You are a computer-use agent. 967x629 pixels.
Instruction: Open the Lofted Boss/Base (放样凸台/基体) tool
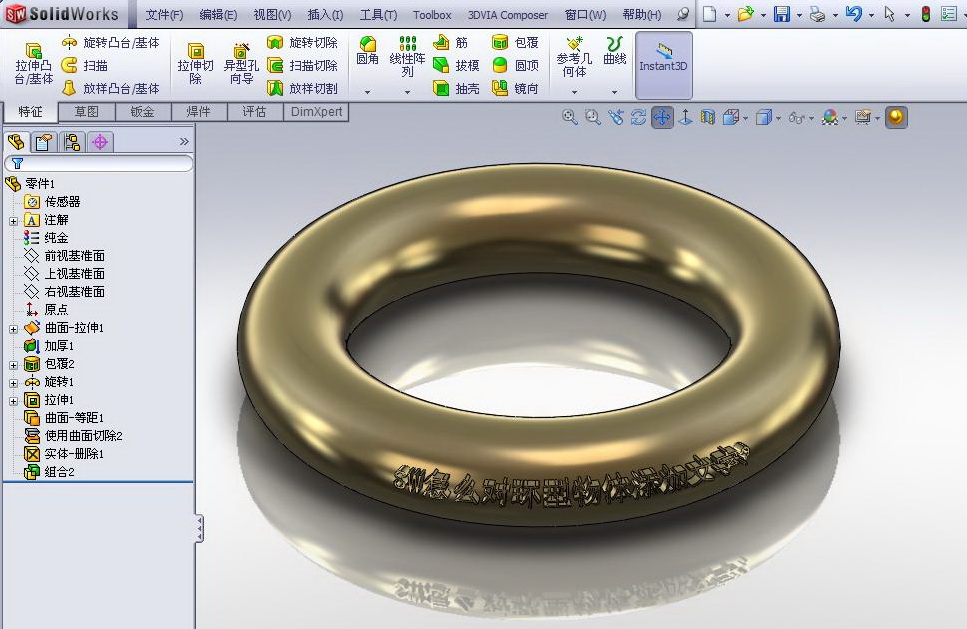111,88
